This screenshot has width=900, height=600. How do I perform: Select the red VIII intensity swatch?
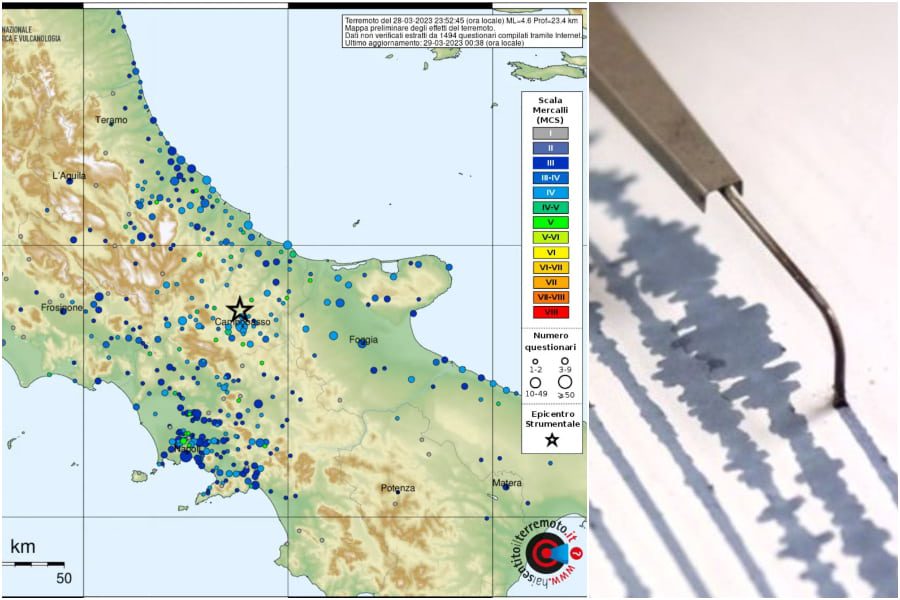point(550,312)
